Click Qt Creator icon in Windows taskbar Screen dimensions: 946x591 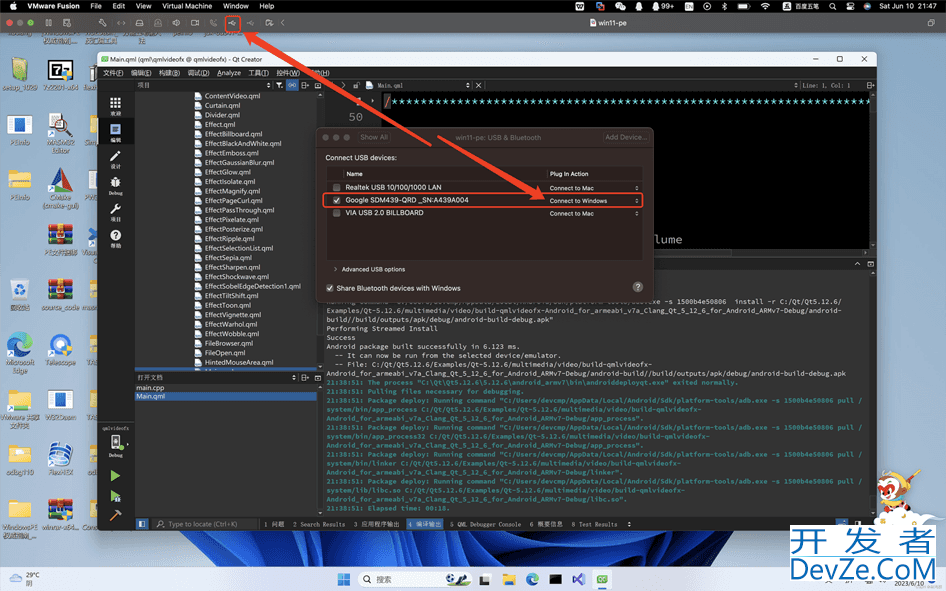pyautogui.click(x=602, y=580)
